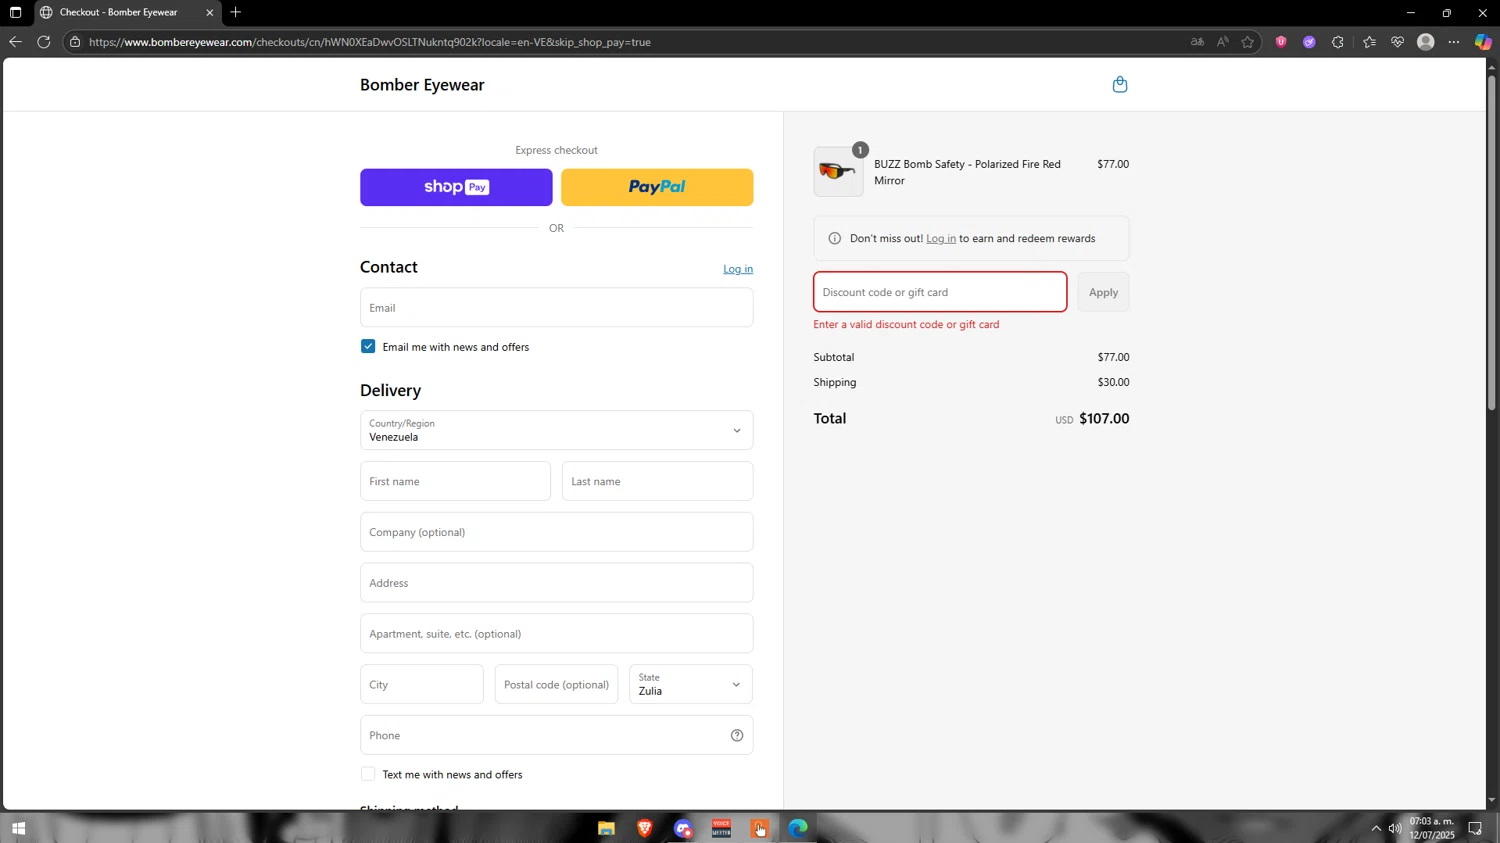The width and height of the screenshot is (1500, 843).
Task: Pay with Shop Pay express button
Action: (x=456, y=188)
